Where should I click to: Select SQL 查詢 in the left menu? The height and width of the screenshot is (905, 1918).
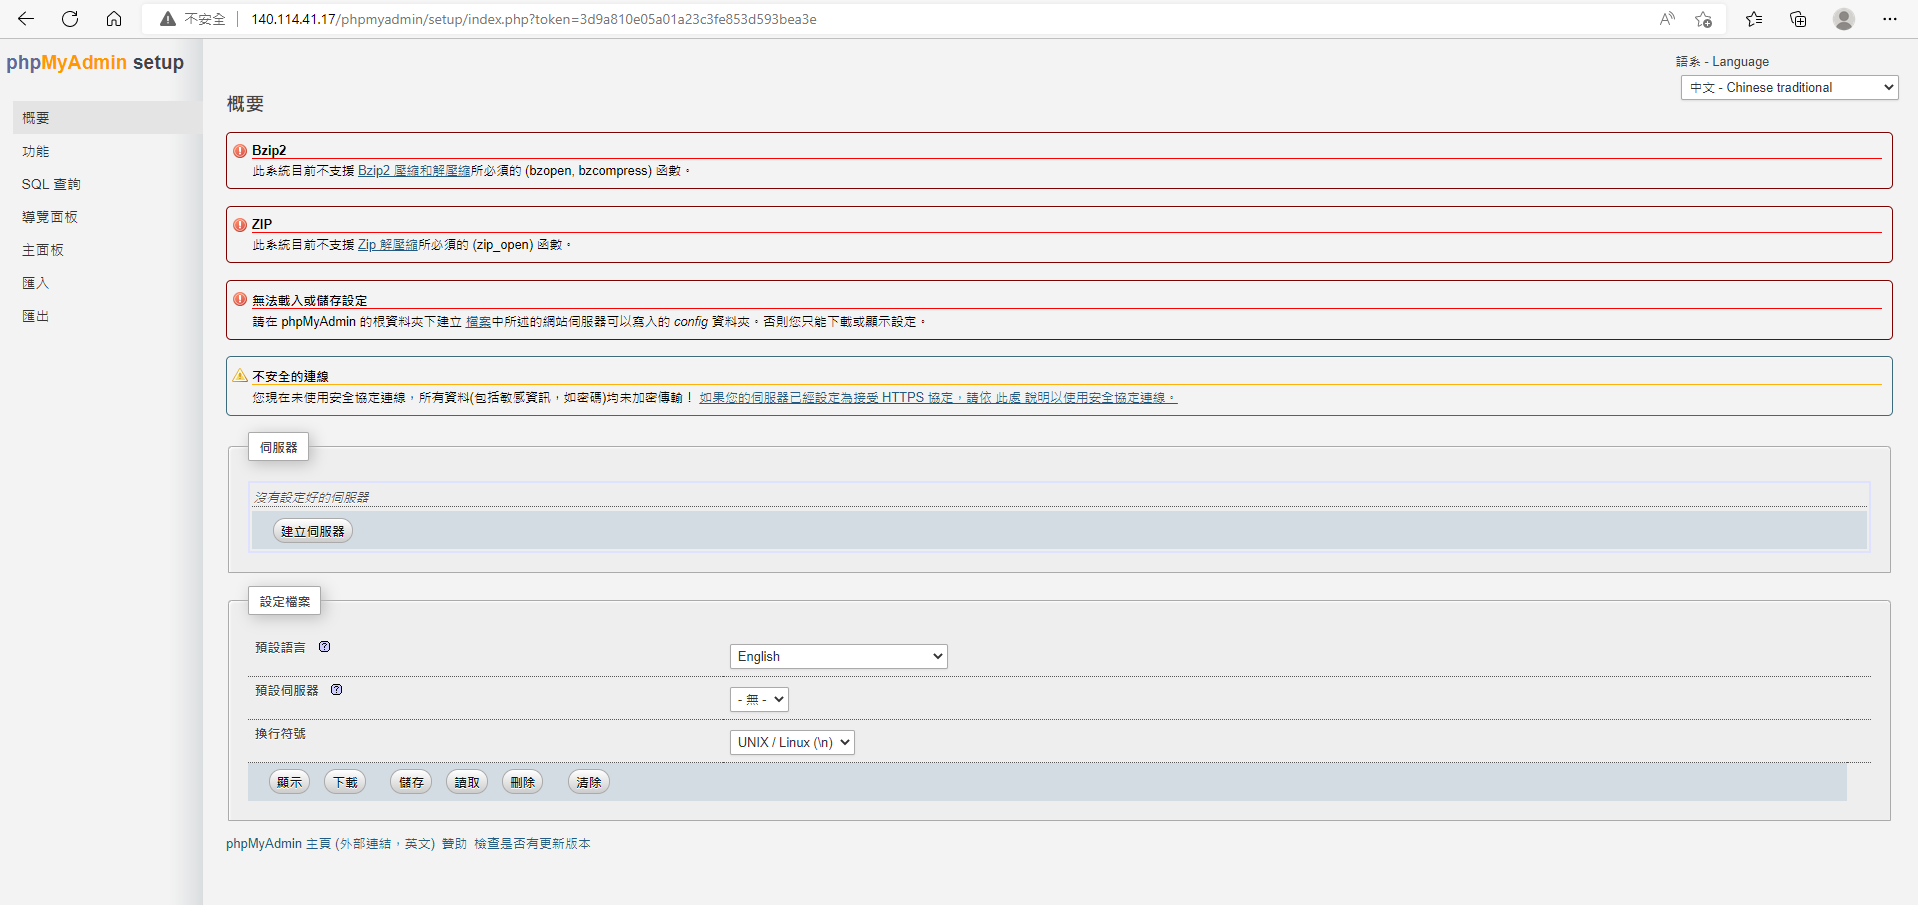(51, 184)
